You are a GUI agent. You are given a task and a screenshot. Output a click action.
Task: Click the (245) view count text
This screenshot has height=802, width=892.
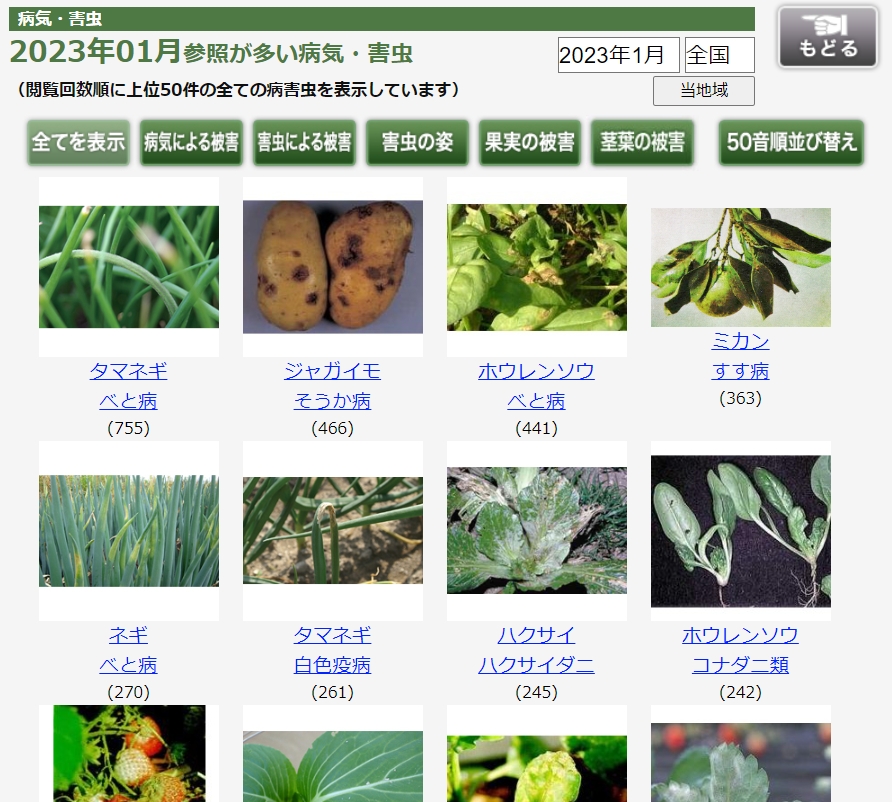pyautogui.click(x=536, y=692)
